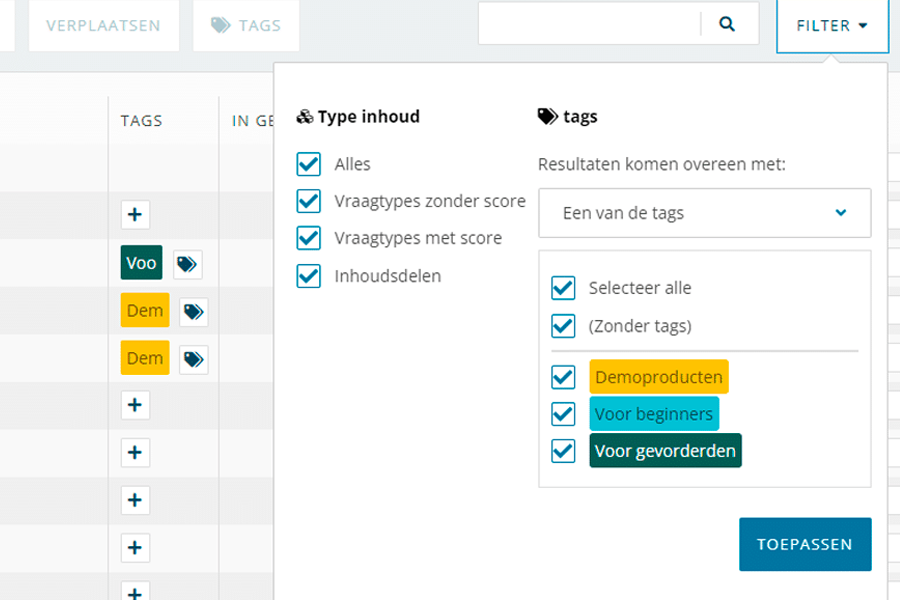Open the Tags toolbar button
900x600 pixels.
tap(246, 25)
